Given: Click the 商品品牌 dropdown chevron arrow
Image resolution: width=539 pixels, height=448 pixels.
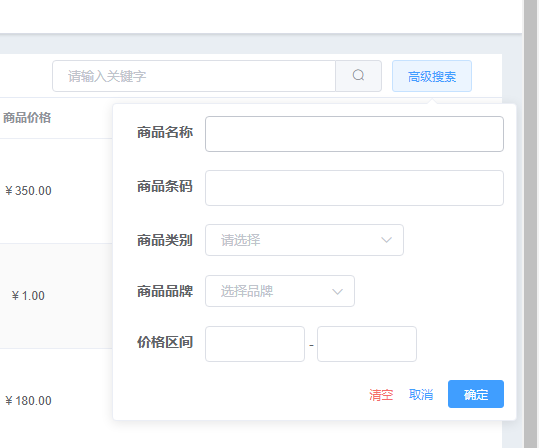Looking at the screenshot, I should tap(337, 291).
